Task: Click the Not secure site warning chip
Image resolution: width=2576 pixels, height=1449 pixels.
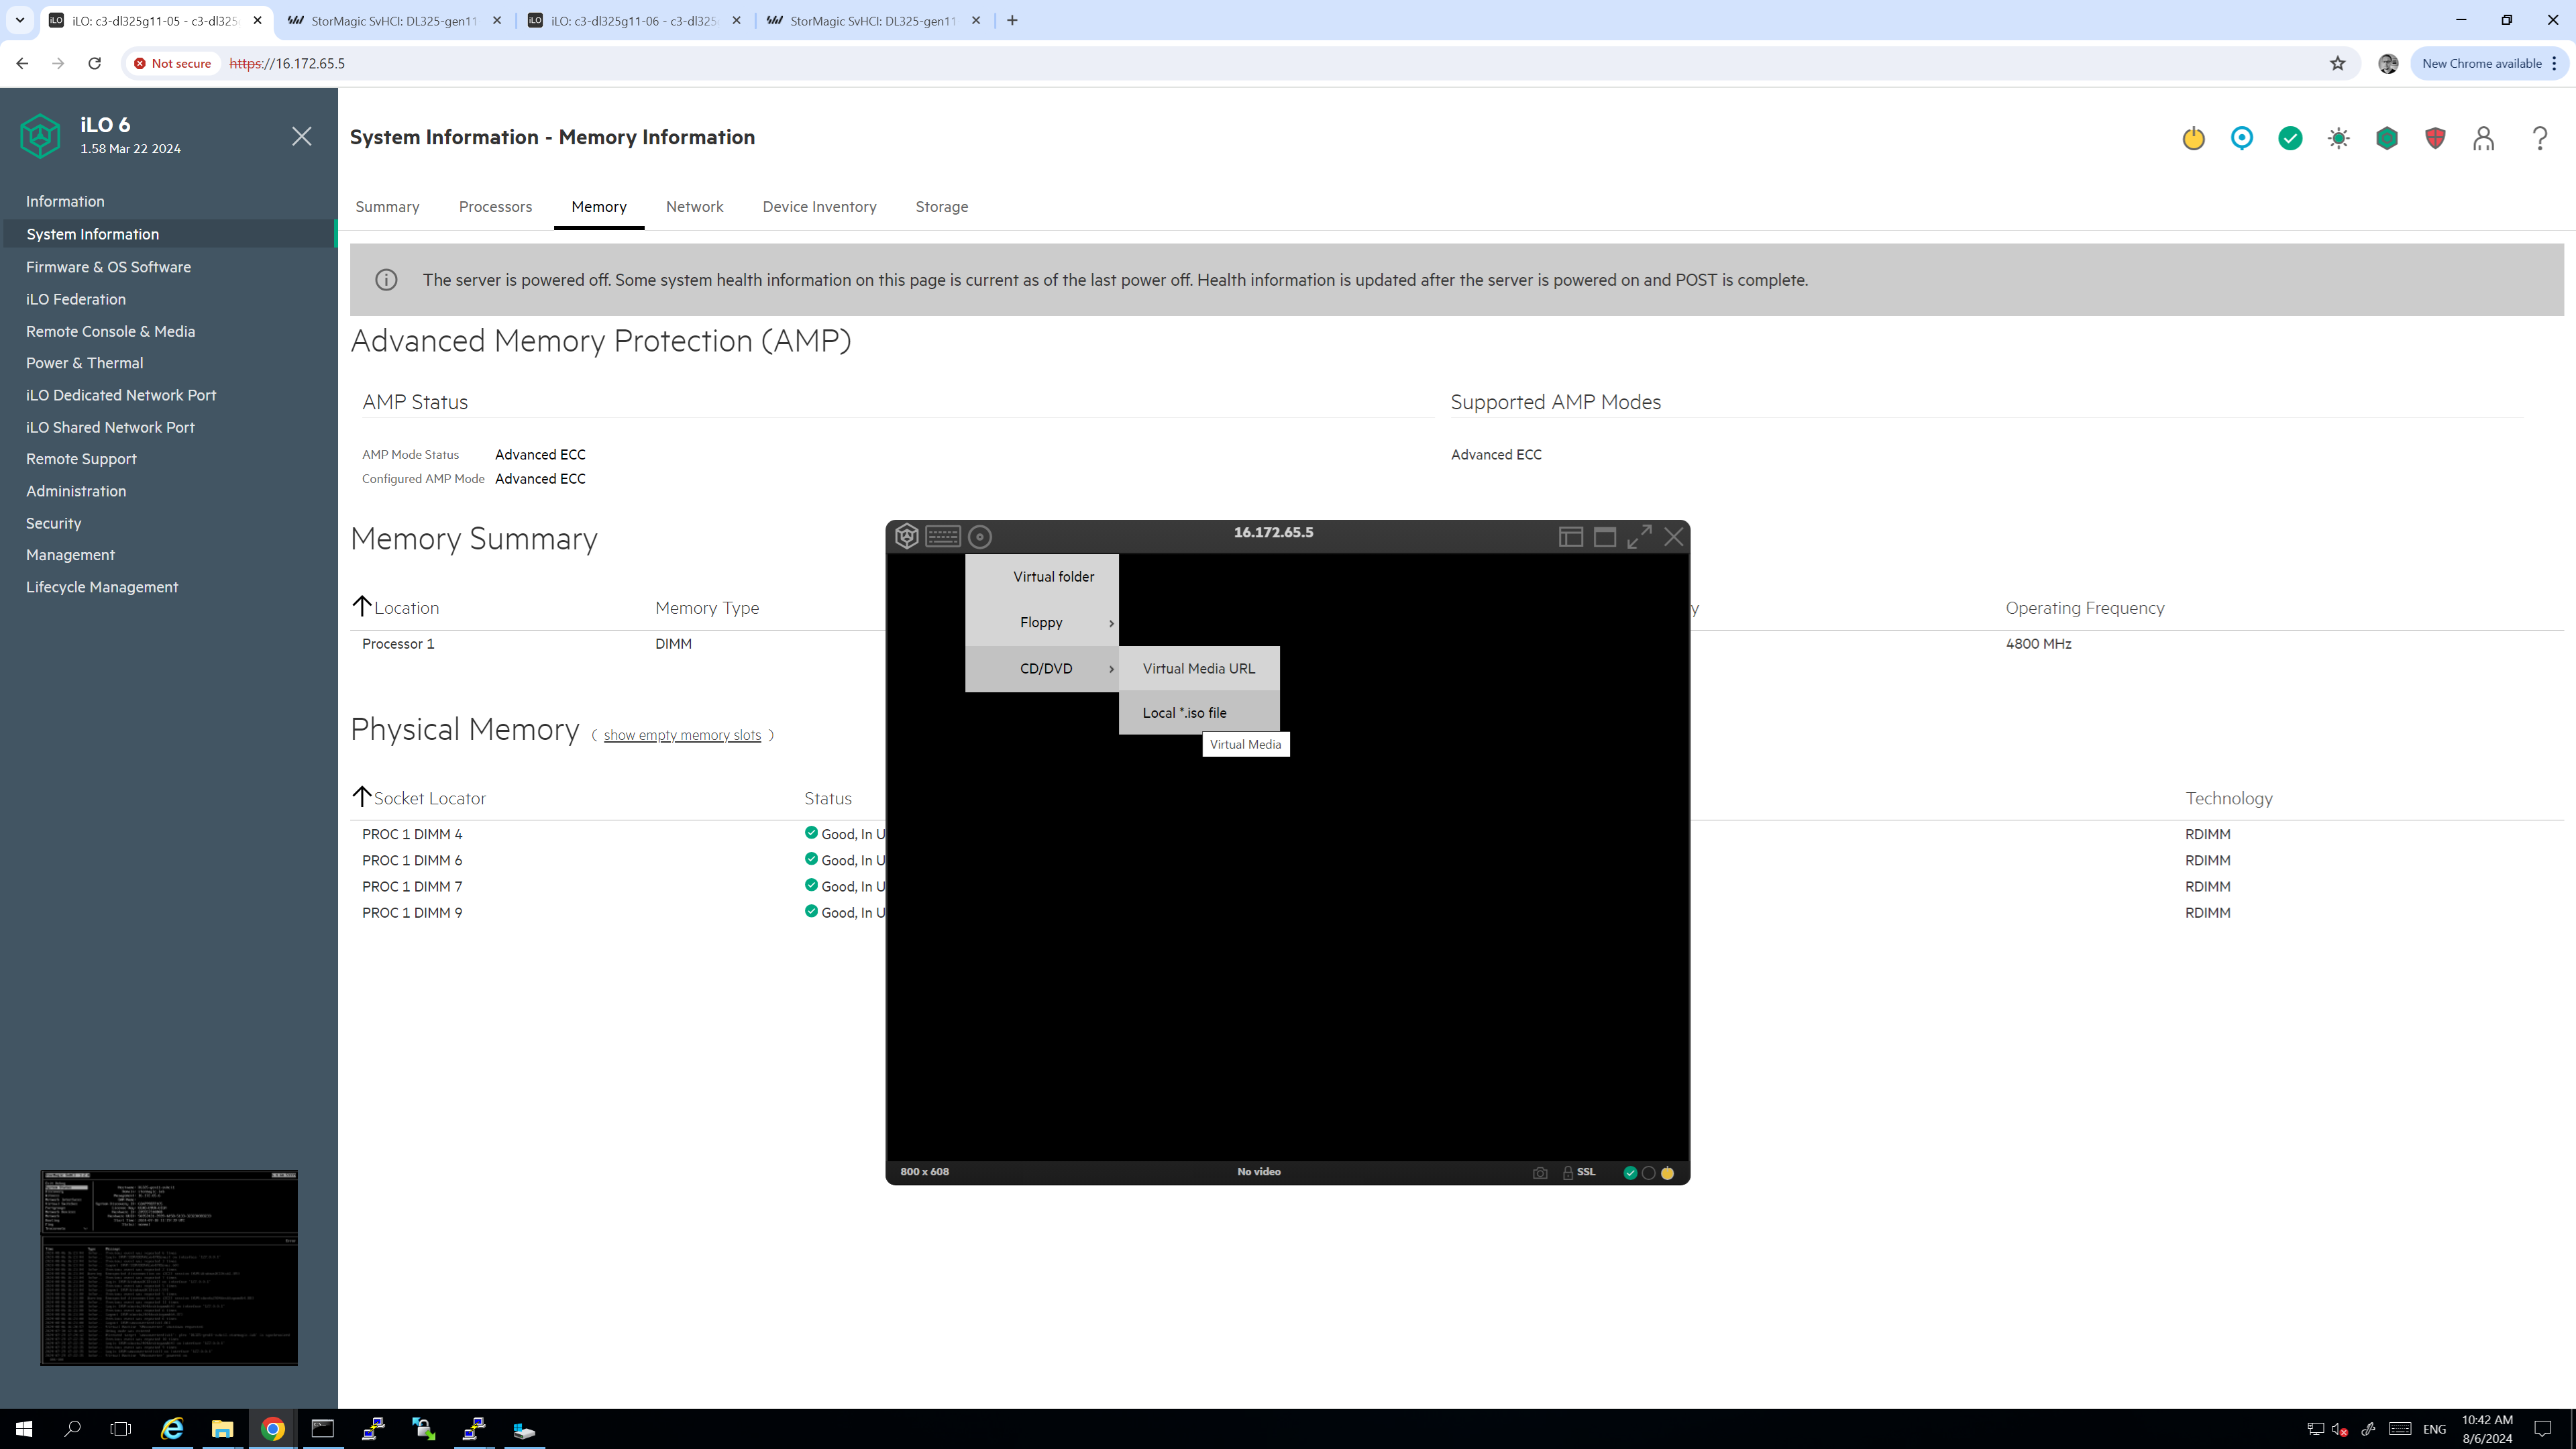Action: click(x=172, y=63)
